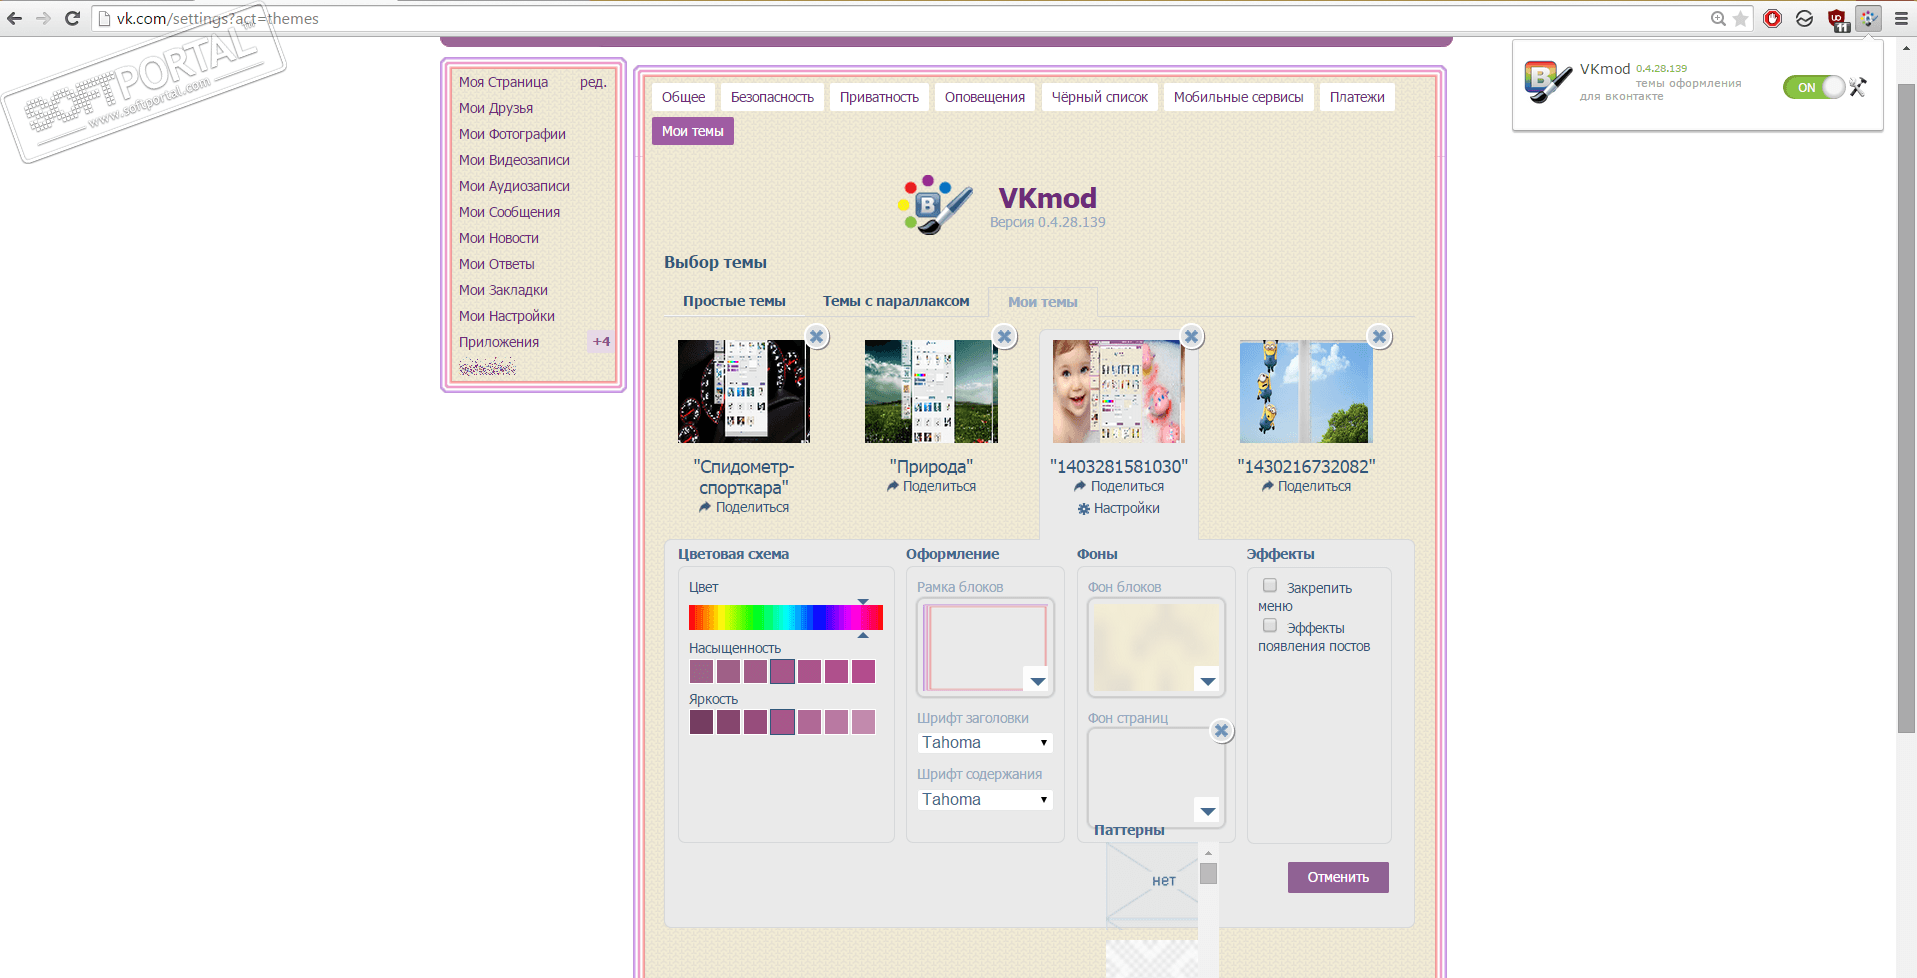1917x978 pixels.
Task: Go to "Мои Новости" in the sidebar
Action: pos(499,238)
